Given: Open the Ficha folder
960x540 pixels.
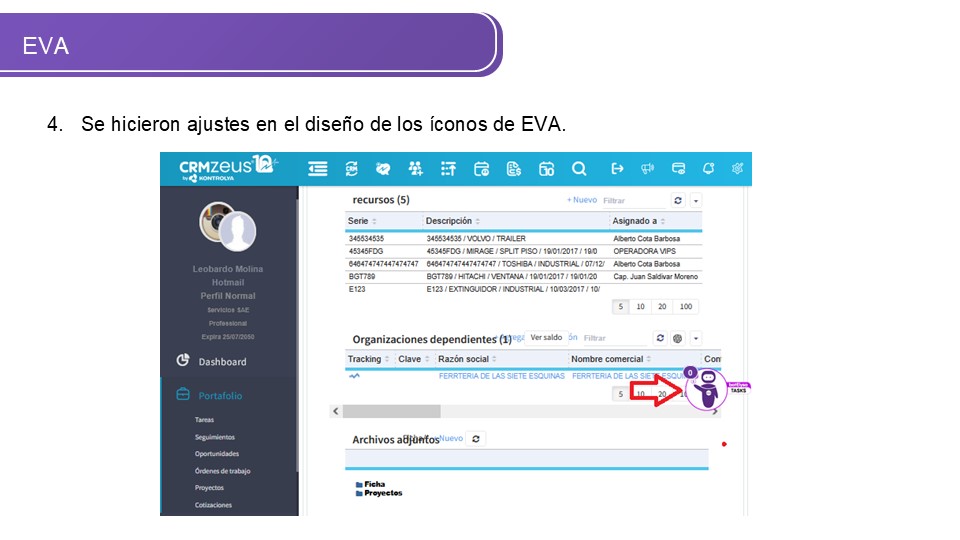Looking at the screenshot, I should (370, 484).
